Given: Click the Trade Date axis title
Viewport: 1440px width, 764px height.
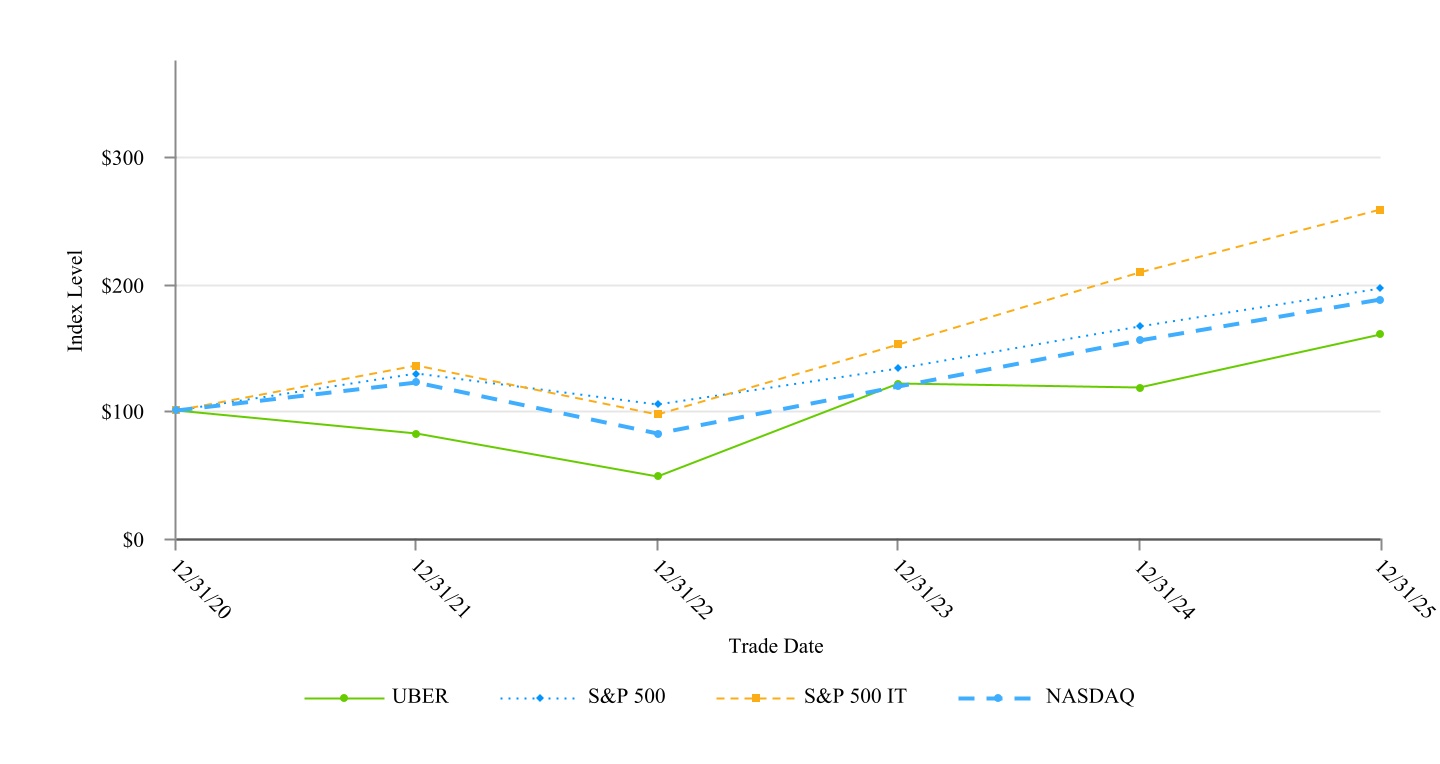Looking at the screenshot, I should coord(776,646).
